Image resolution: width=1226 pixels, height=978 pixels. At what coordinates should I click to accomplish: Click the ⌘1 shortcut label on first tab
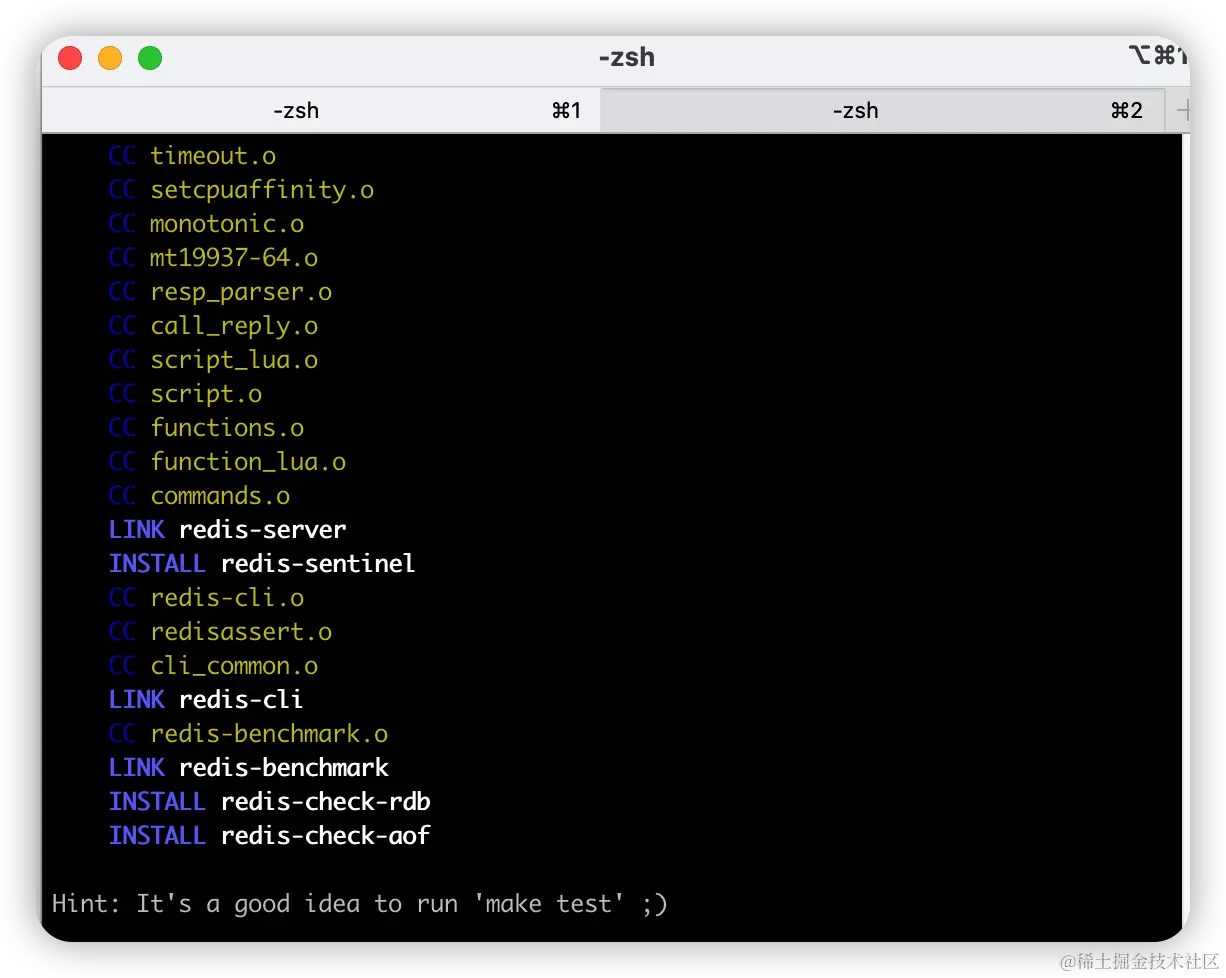click(567, 110)
